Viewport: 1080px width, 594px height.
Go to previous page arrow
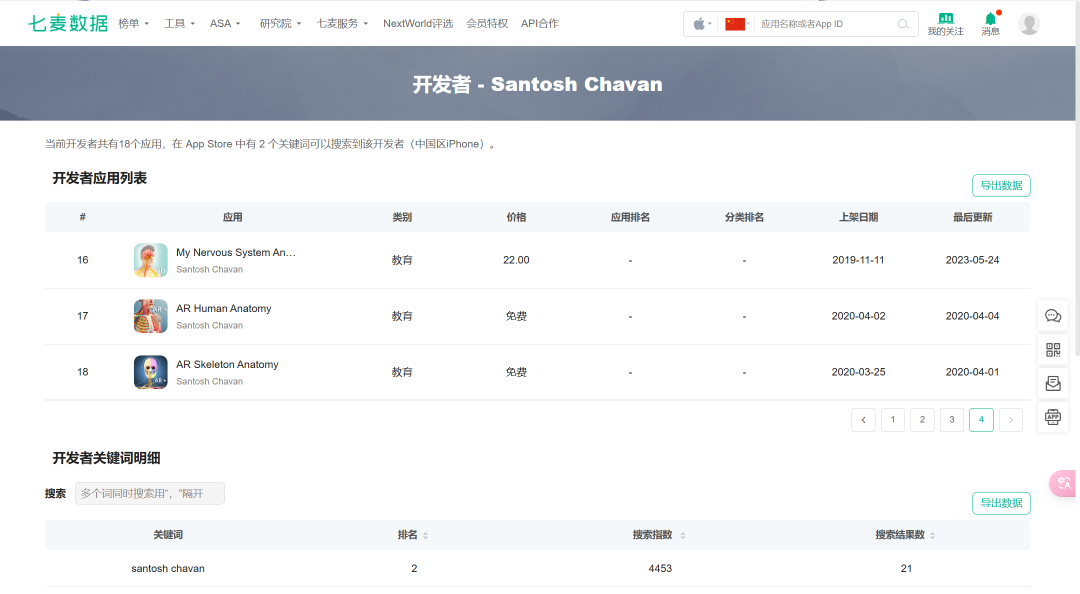point(863,420)
